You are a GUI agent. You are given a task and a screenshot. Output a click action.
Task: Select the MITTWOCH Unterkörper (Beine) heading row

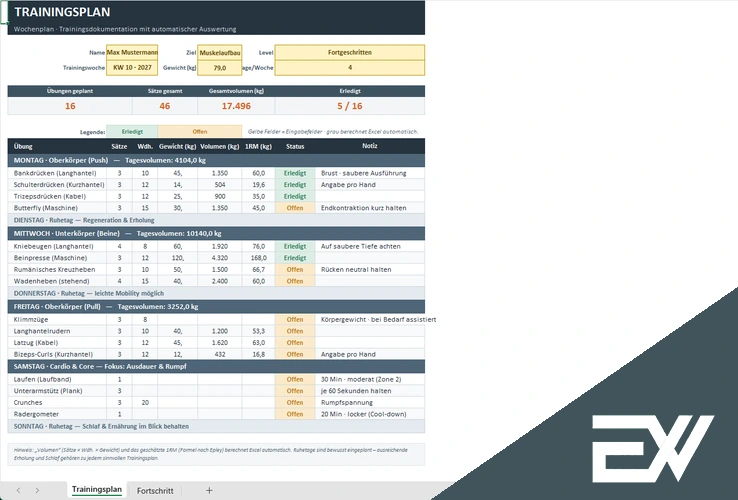(x=216, y=233)
